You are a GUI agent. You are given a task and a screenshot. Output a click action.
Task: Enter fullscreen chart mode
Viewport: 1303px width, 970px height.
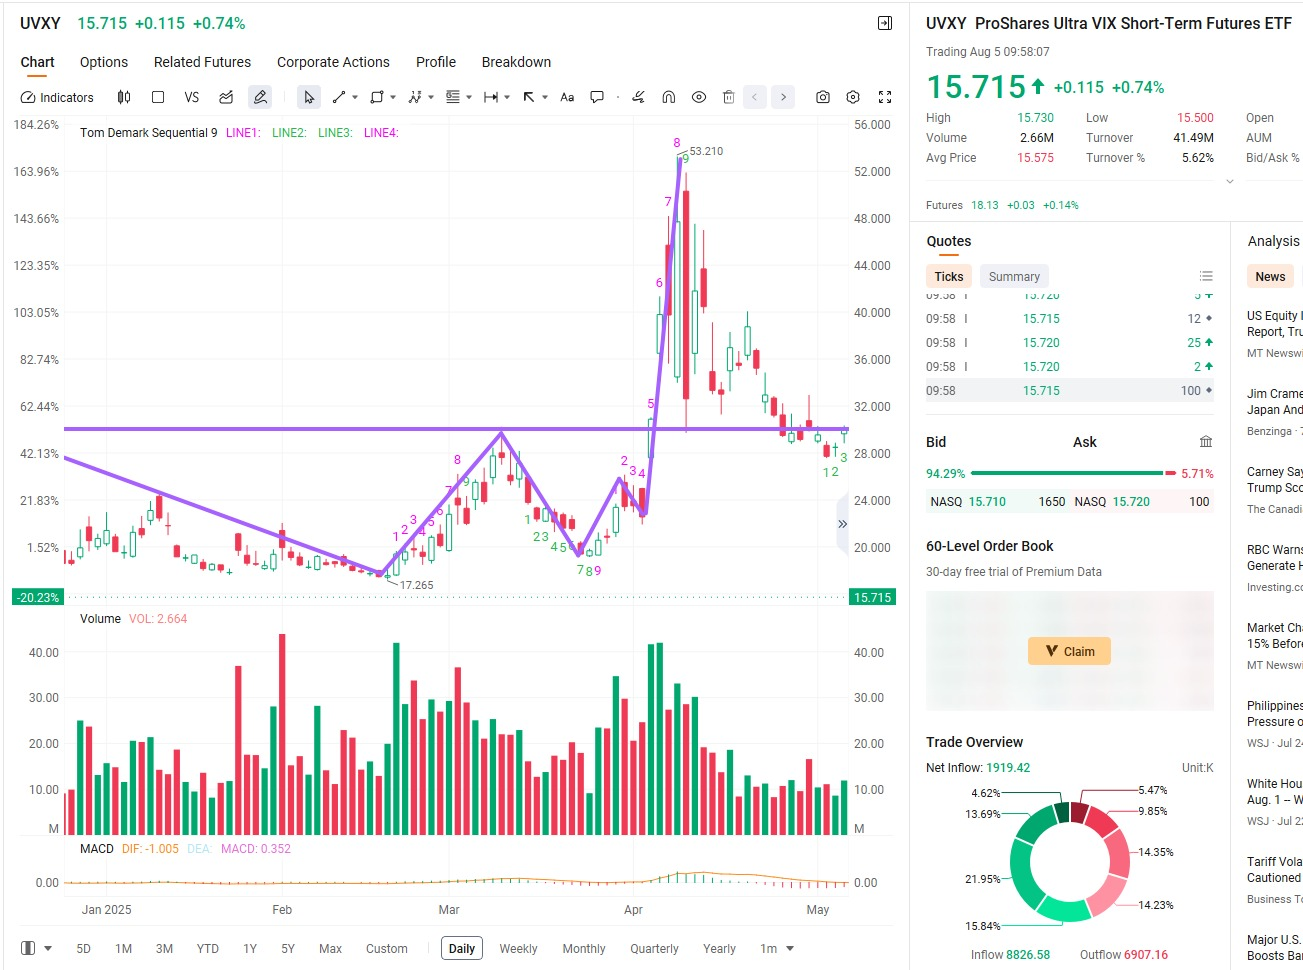[885, 97]
